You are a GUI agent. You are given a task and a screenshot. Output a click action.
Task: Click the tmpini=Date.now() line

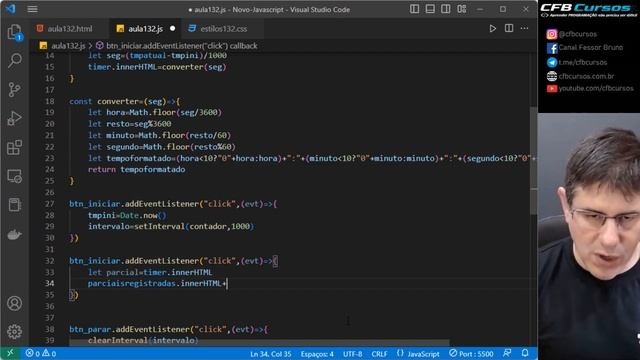click(x=127, y=215)
